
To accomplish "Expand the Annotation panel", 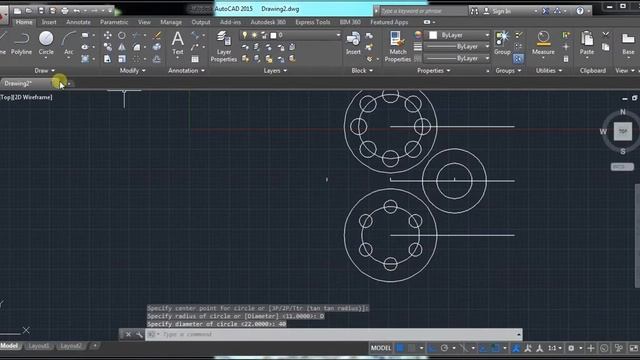I will coord(186,71).
